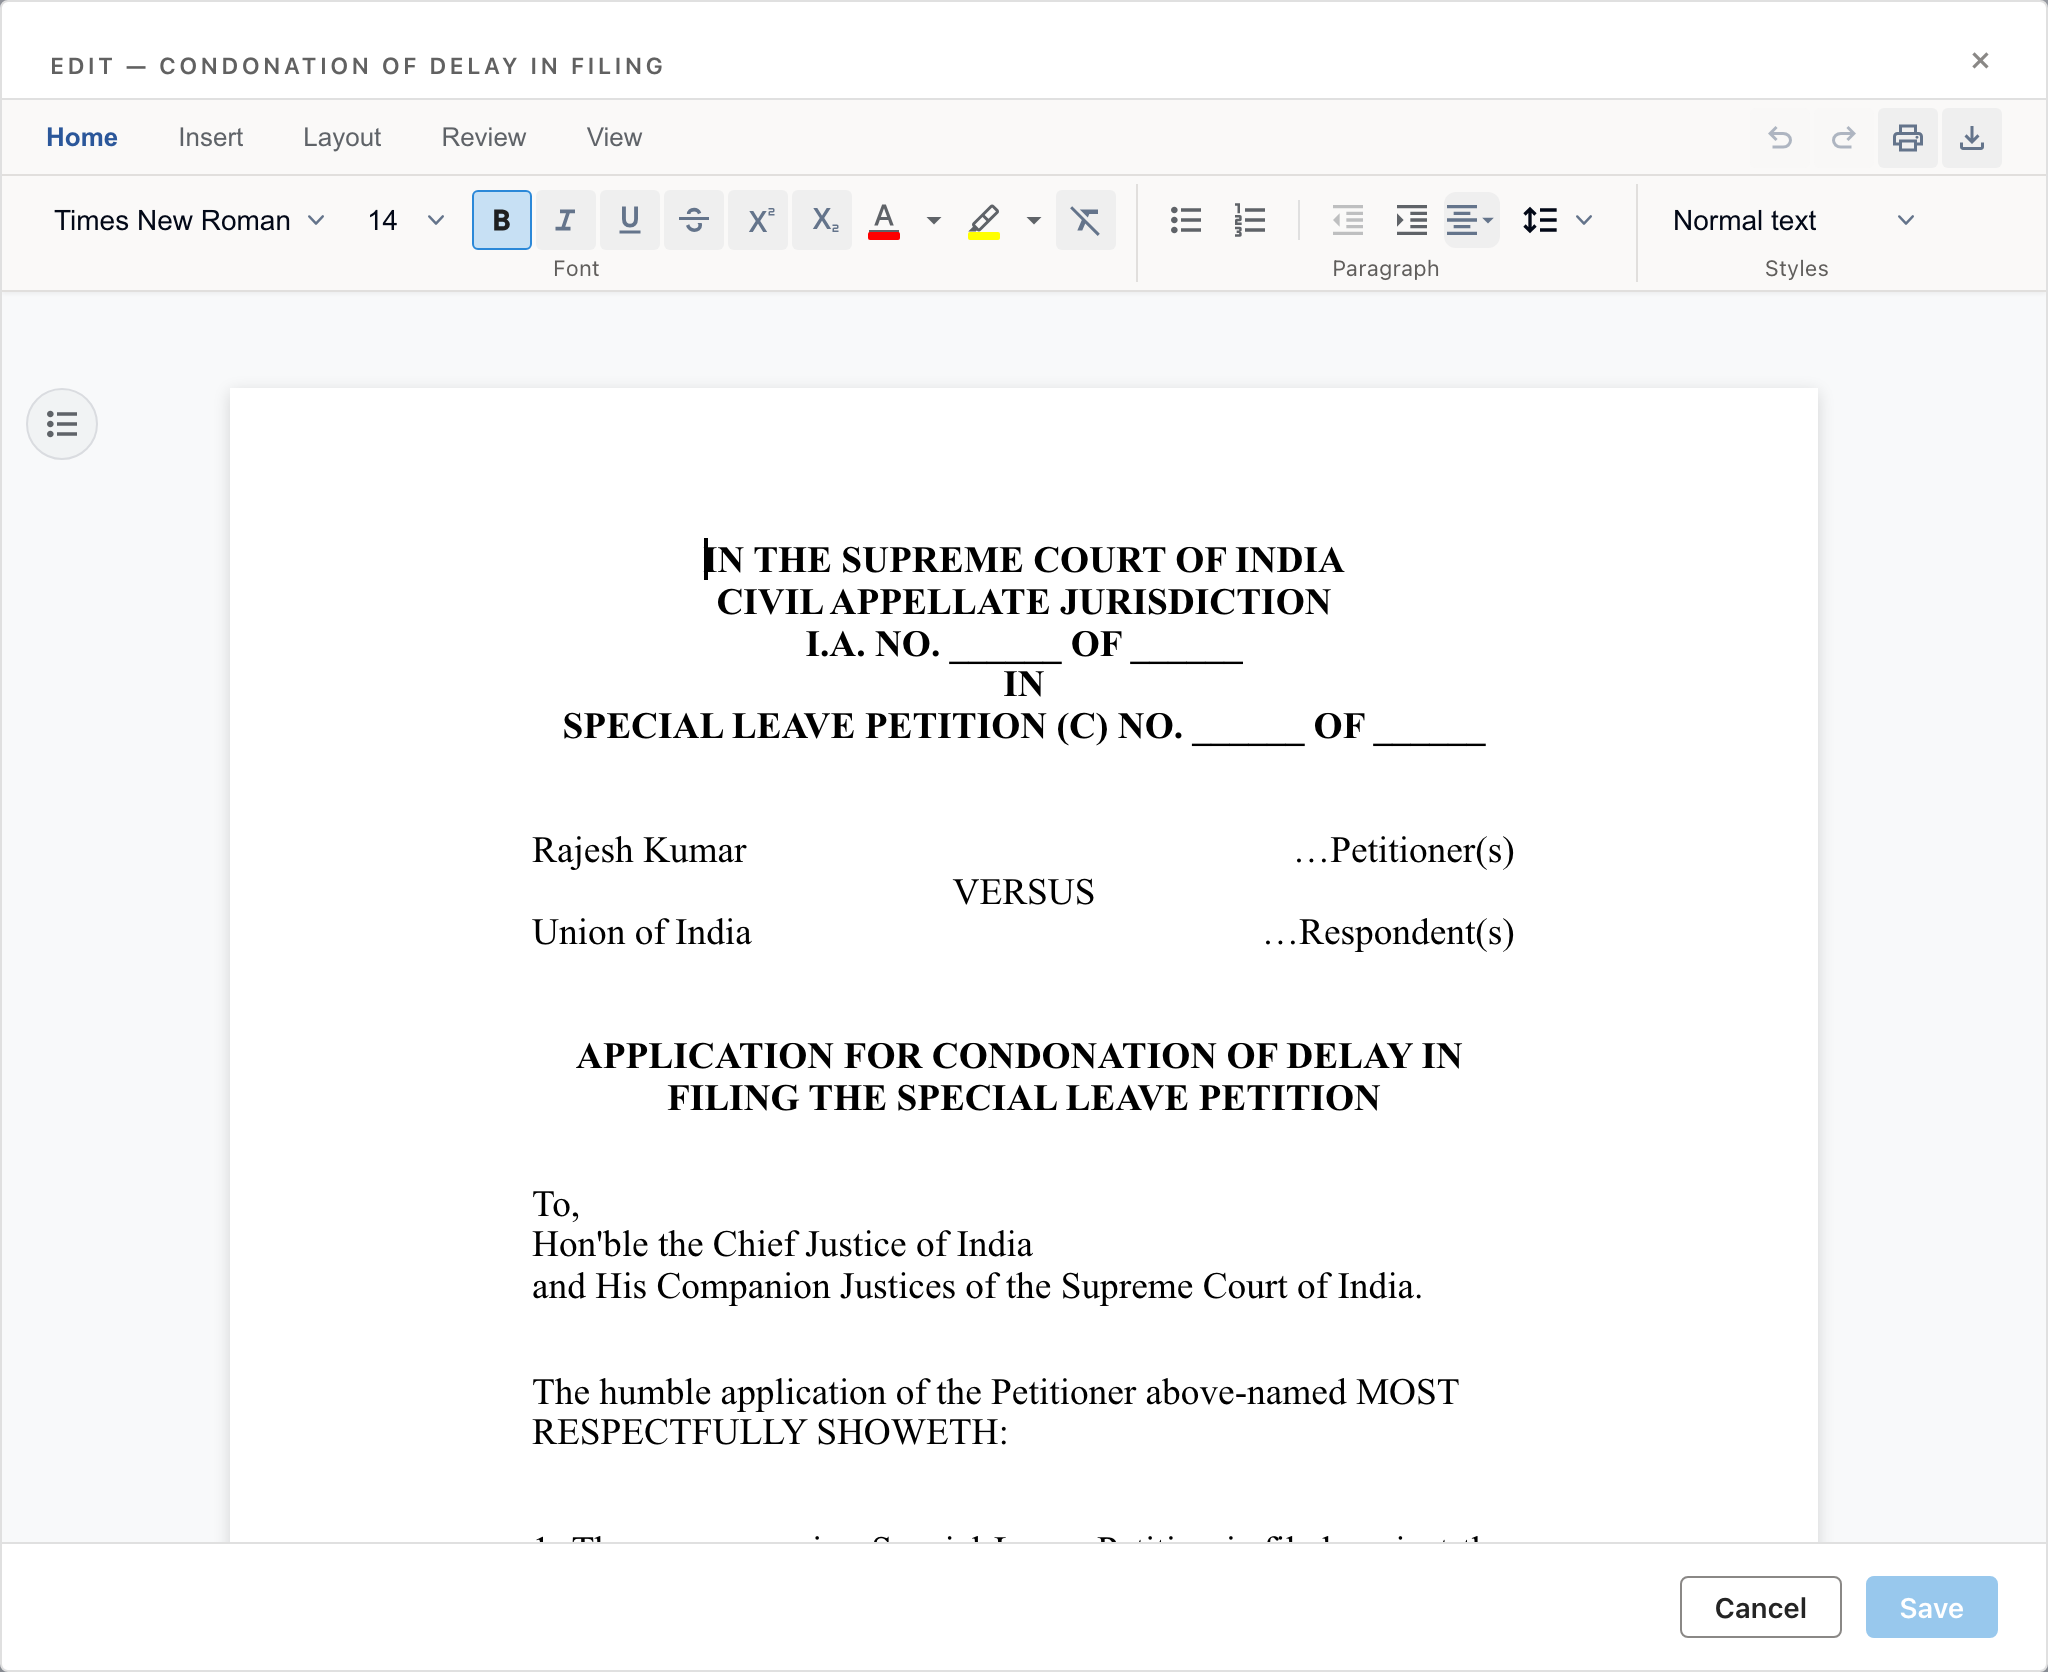Click 'FILING THE SPECIAL LEAVE PETITION' line
The image size is (2048, 1672).
[1024, 1098]
